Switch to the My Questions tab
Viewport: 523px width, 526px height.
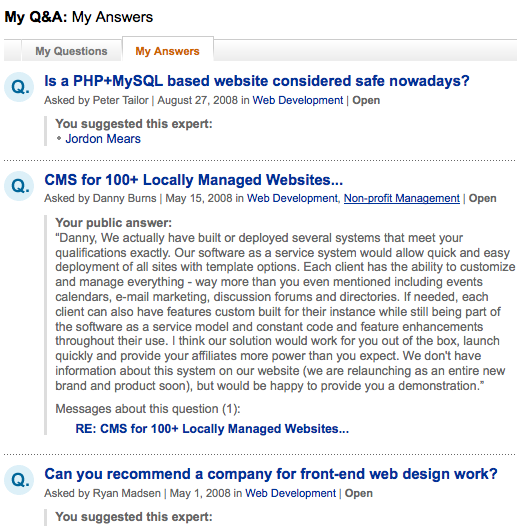click(x=71, y=51)
